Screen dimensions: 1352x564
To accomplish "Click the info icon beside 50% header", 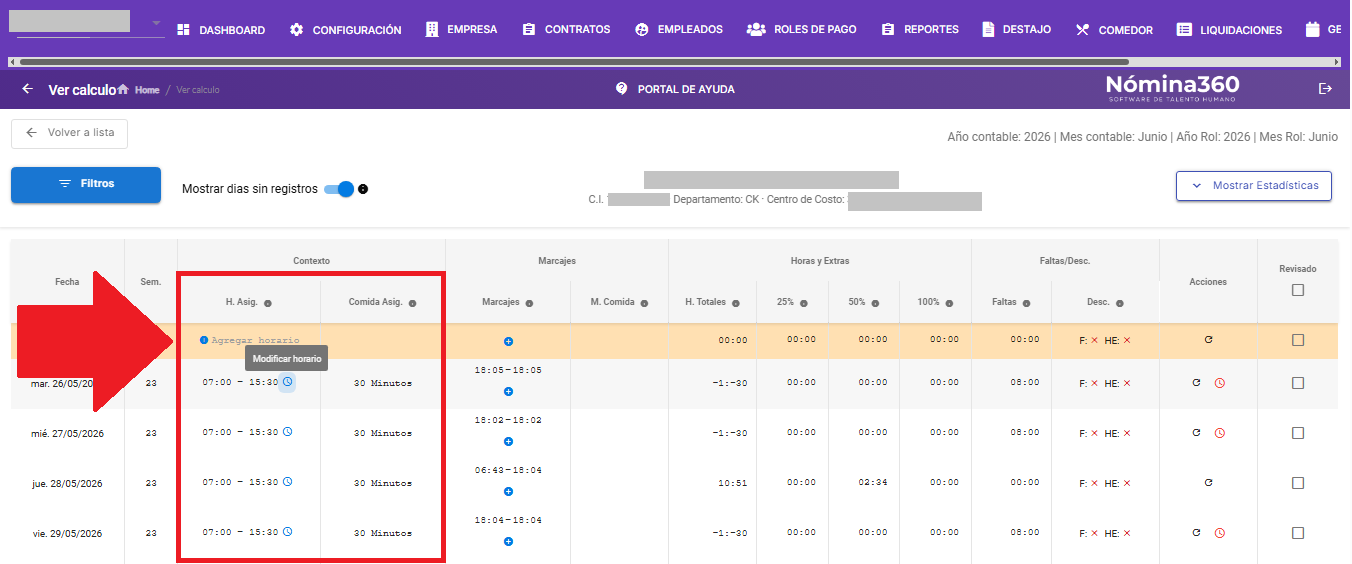I will point(874,303).
